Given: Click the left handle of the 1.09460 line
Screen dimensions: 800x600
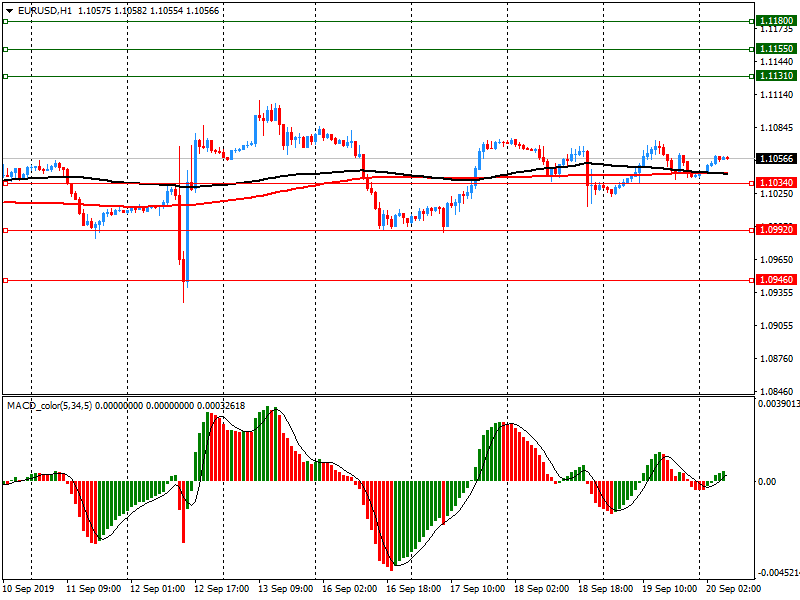Looking at the screenshot, I should pyautogui.click(x=6, y=280).
